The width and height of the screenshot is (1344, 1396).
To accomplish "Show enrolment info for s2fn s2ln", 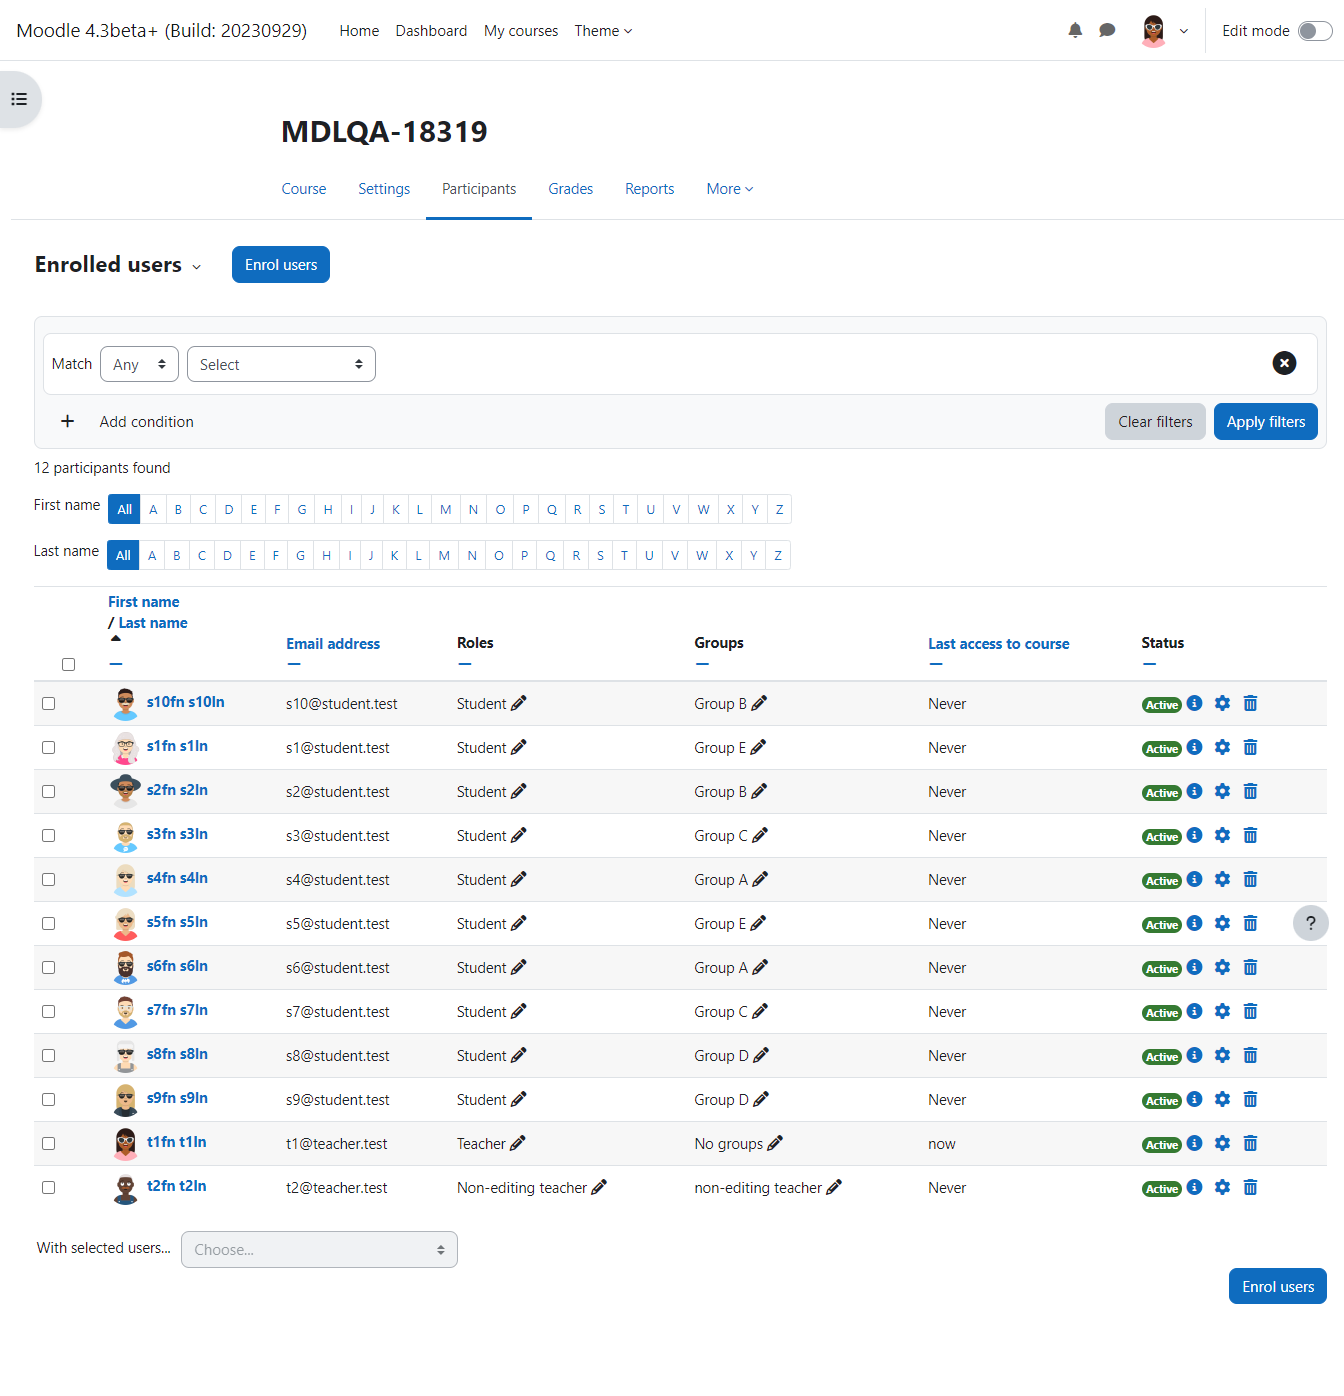I will click(1194, 791).
